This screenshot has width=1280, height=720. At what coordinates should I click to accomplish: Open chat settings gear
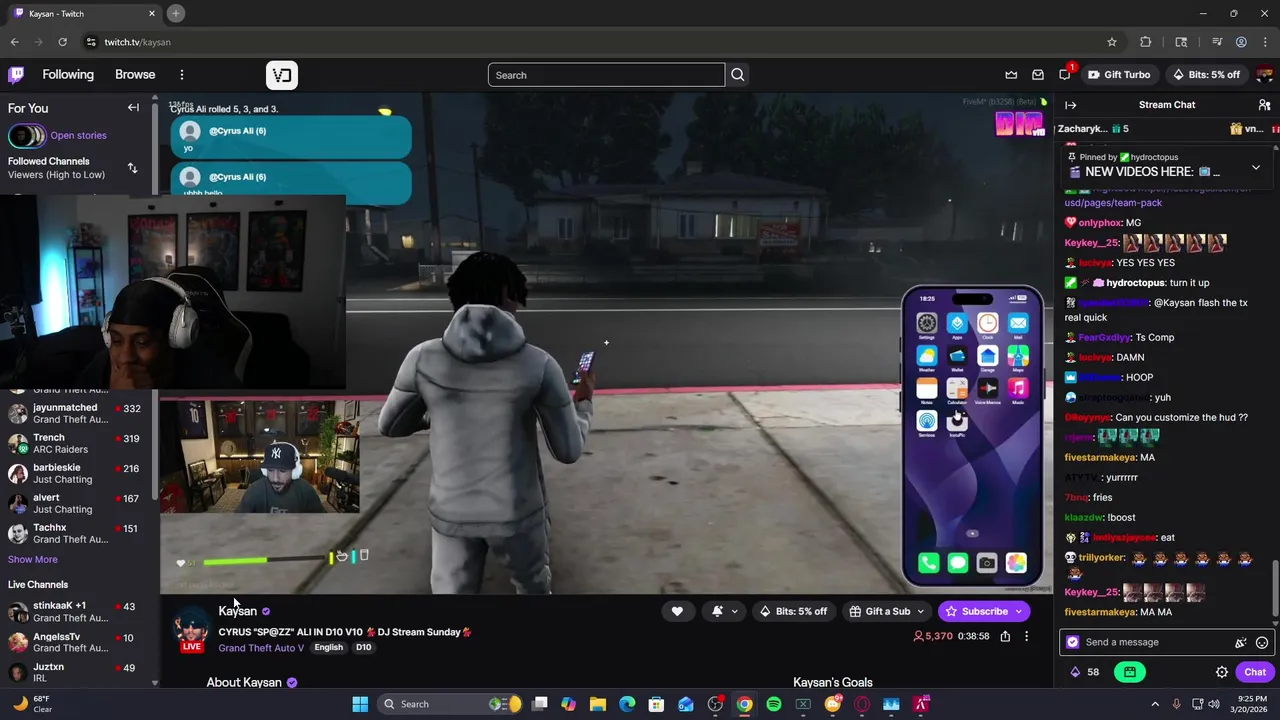tap(1222, 672)
